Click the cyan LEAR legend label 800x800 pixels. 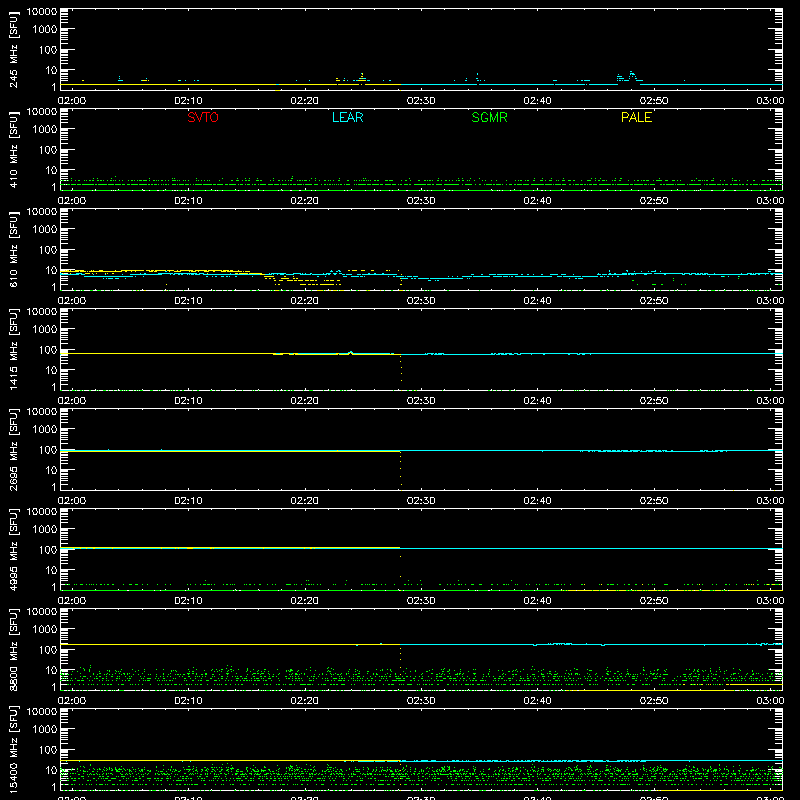point(347,117)
